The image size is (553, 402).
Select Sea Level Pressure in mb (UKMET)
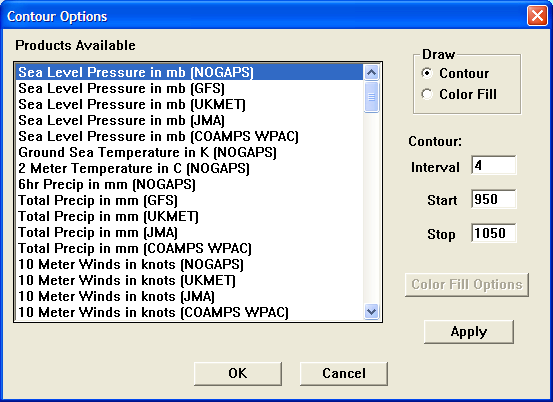click(189, 104)
